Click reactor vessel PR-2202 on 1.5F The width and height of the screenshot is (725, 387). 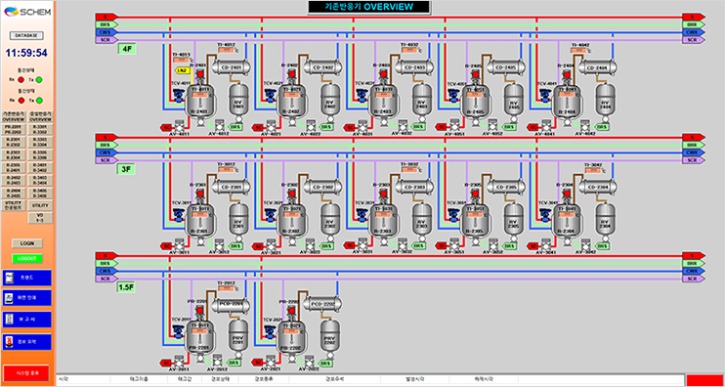292,338
